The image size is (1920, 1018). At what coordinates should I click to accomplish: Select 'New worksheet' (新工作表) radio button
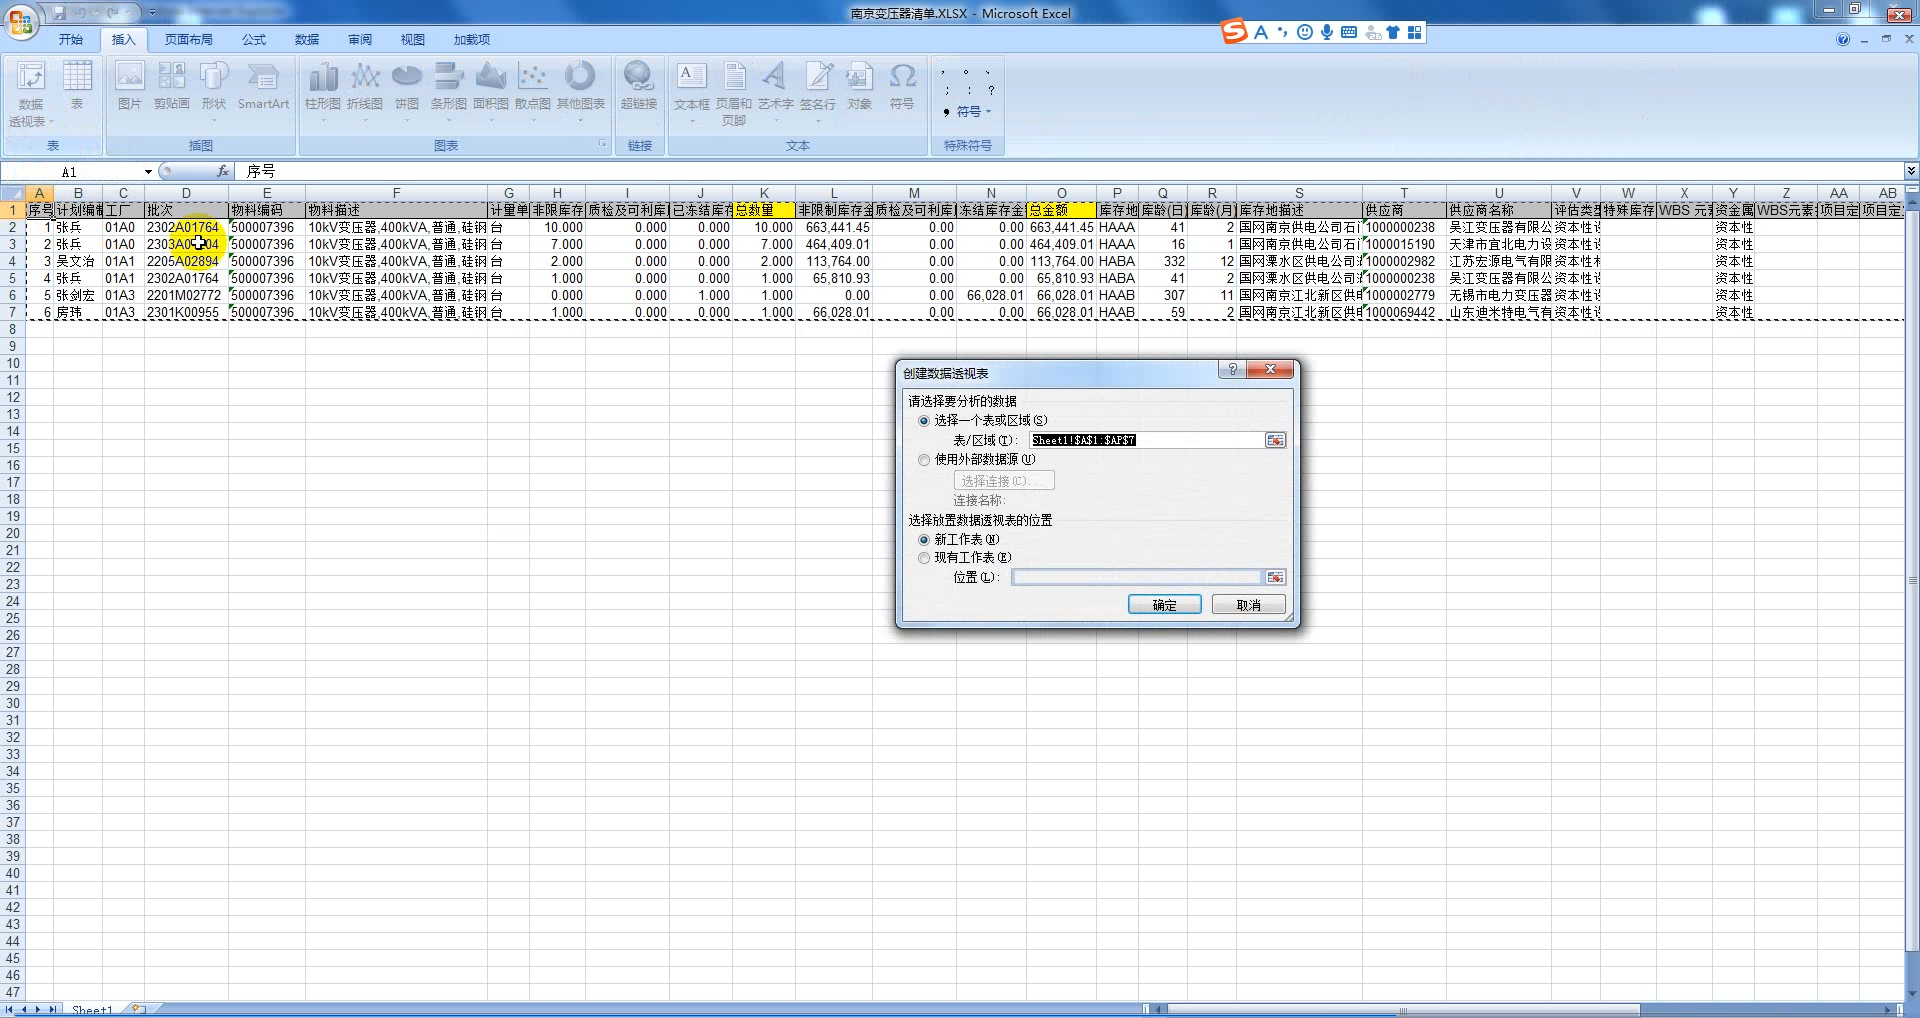click(924, 540)
